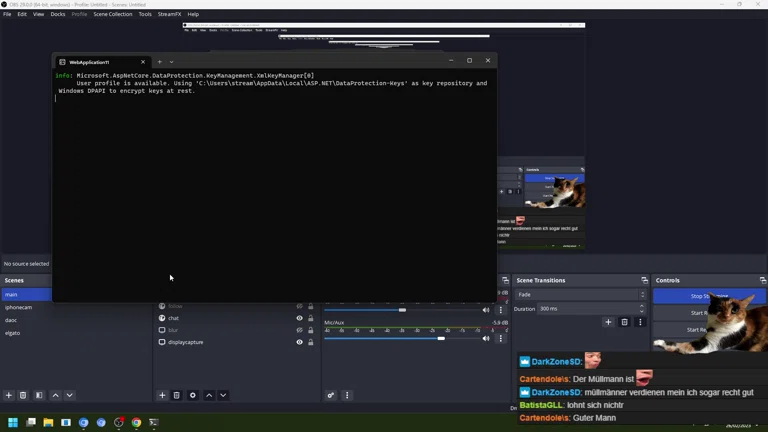Unlock the blur source
Viewport: 768px width, 432px height.
tap(311, 330)
